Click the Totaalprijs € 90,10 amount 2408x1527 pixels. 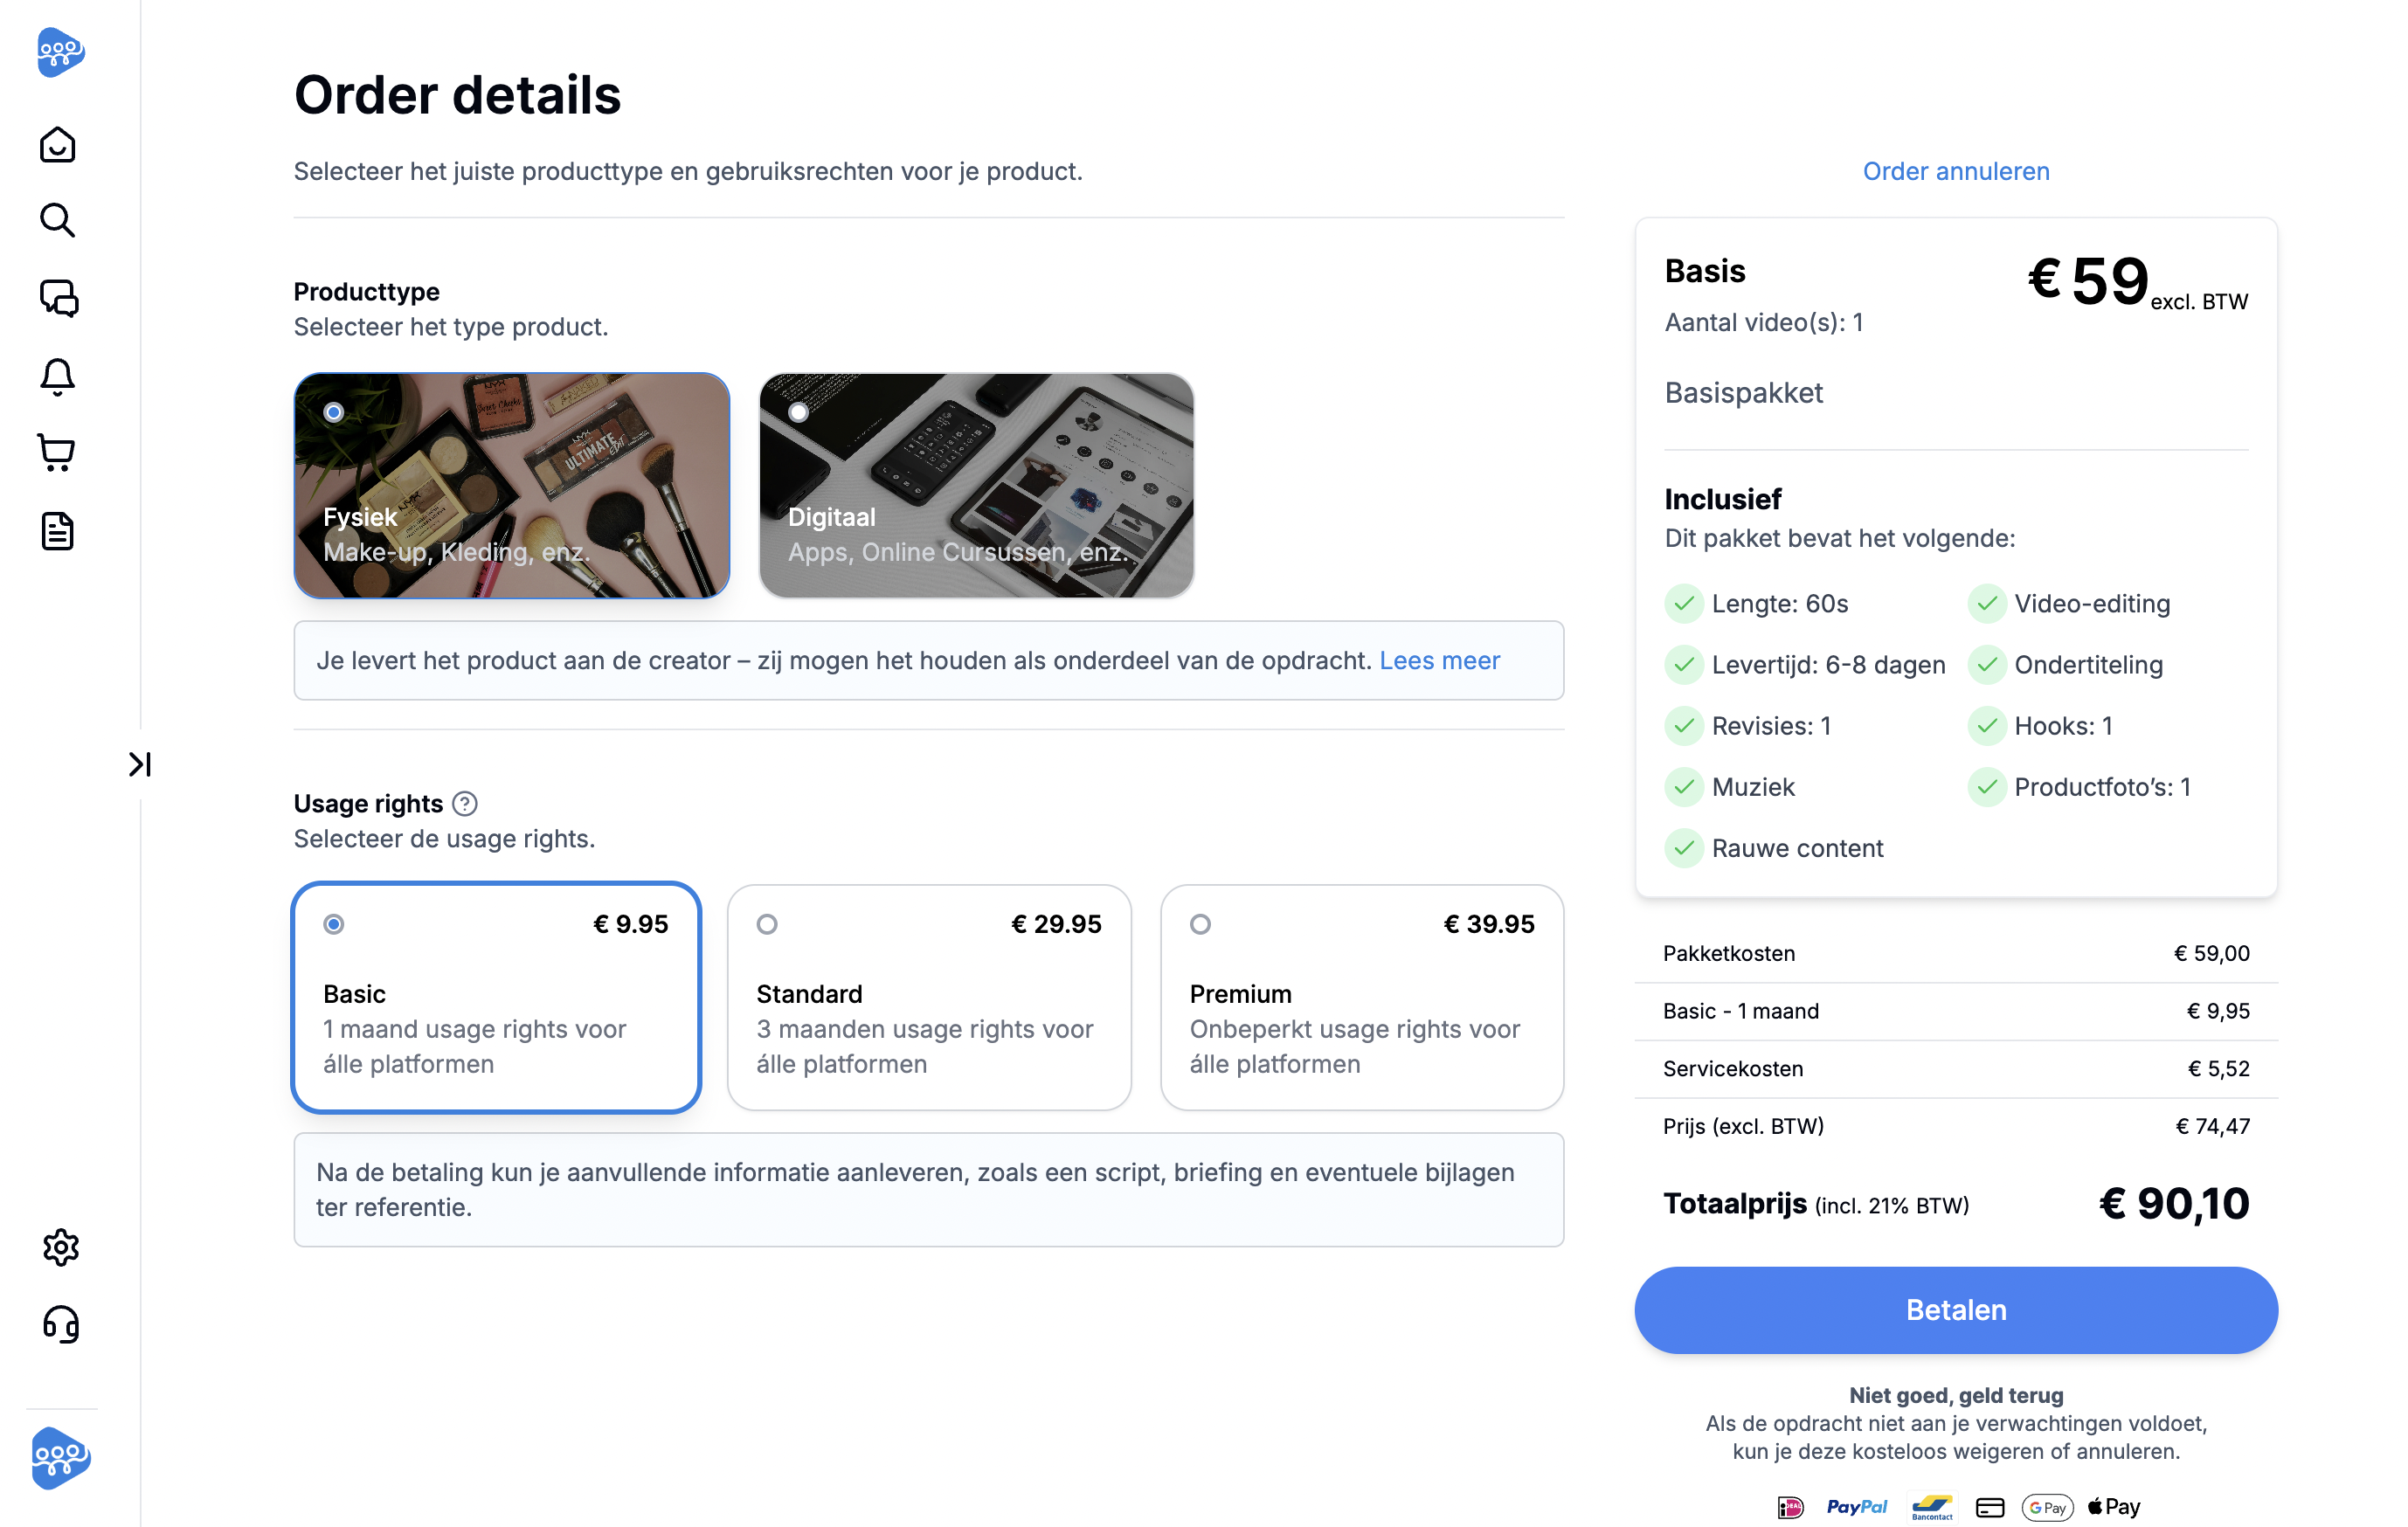(x=2174, y=1203)
